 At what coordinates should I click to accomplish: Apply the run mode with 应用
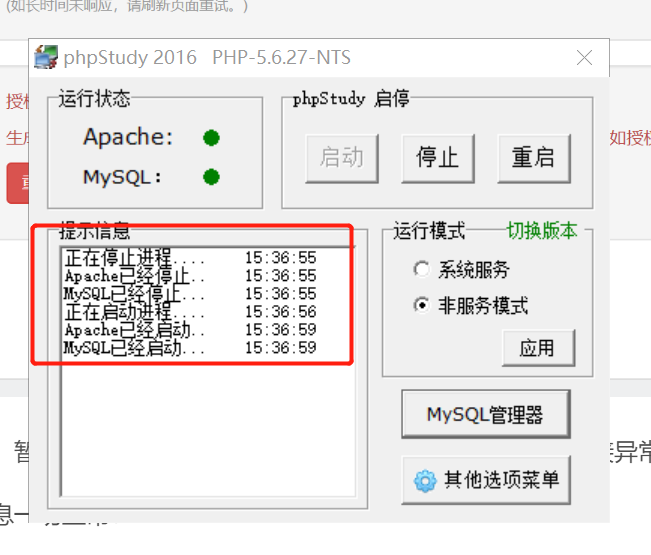(538, 348)
